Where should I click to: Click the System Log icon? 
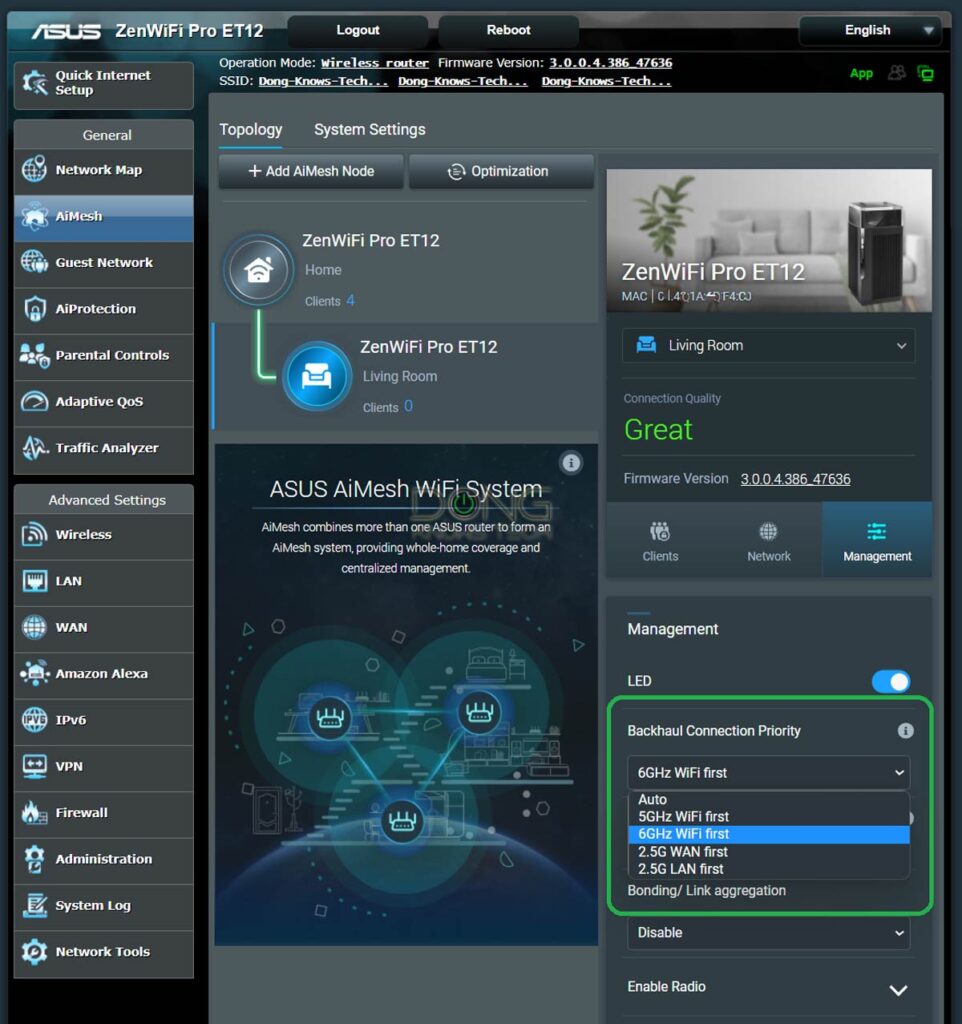pos(34,905)
